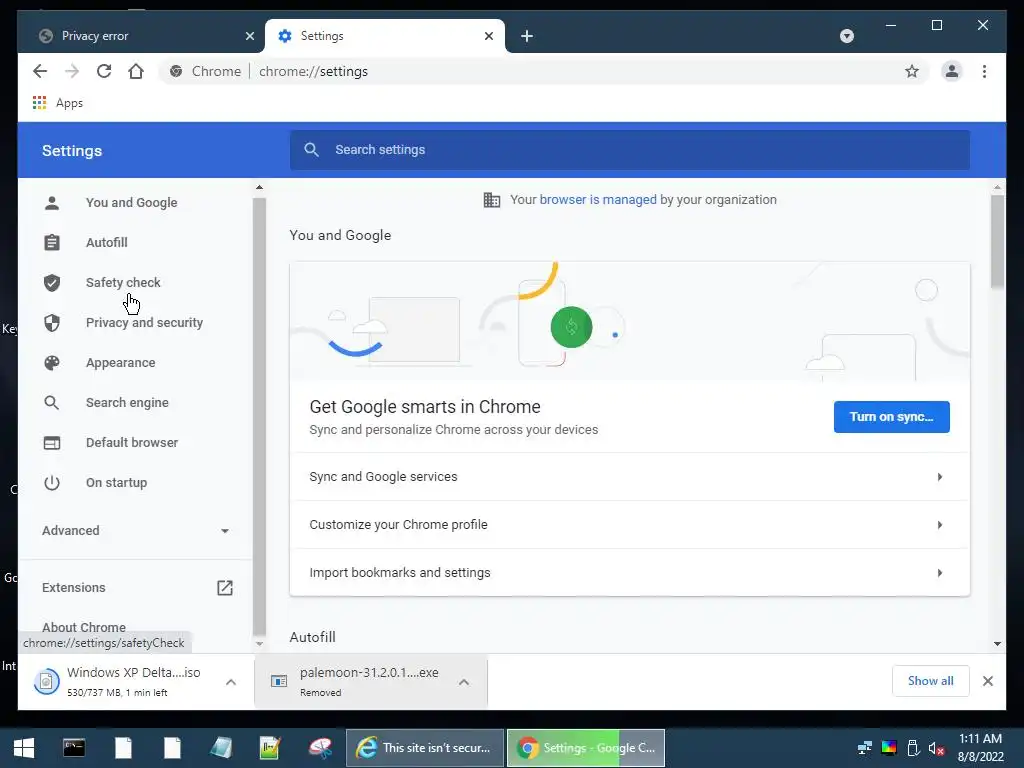Open the green notepad taskbar icon
The width and height of the screenshot is (1024, 768).
[270, 748]
